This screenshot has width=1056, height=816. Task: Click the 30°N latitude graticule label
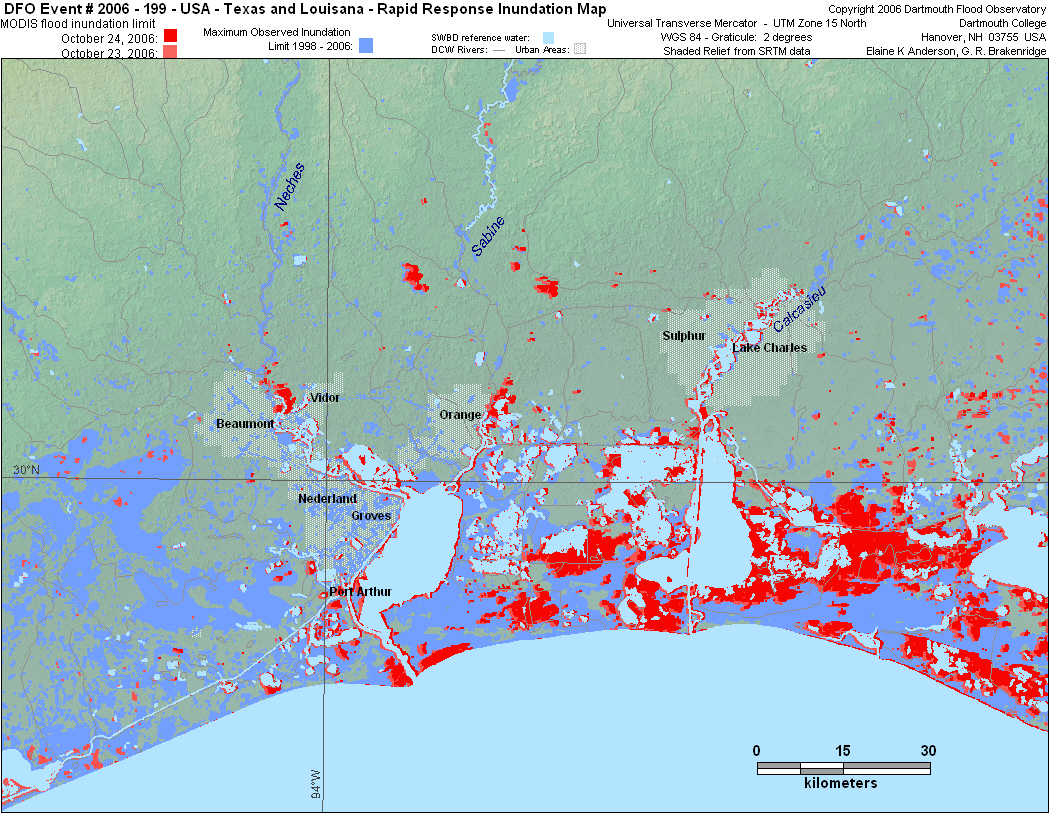pyautogui.click(x=26, y=470)
